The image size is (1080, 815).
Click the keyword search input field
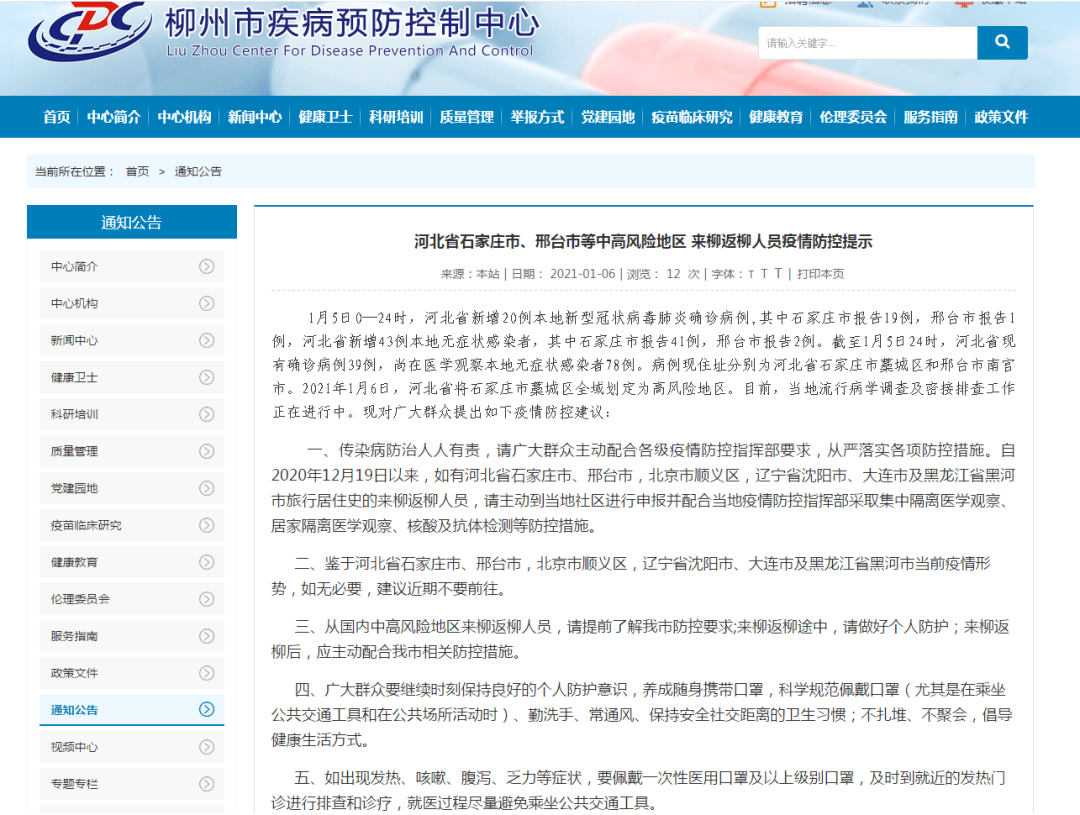(x=866, y=43)
